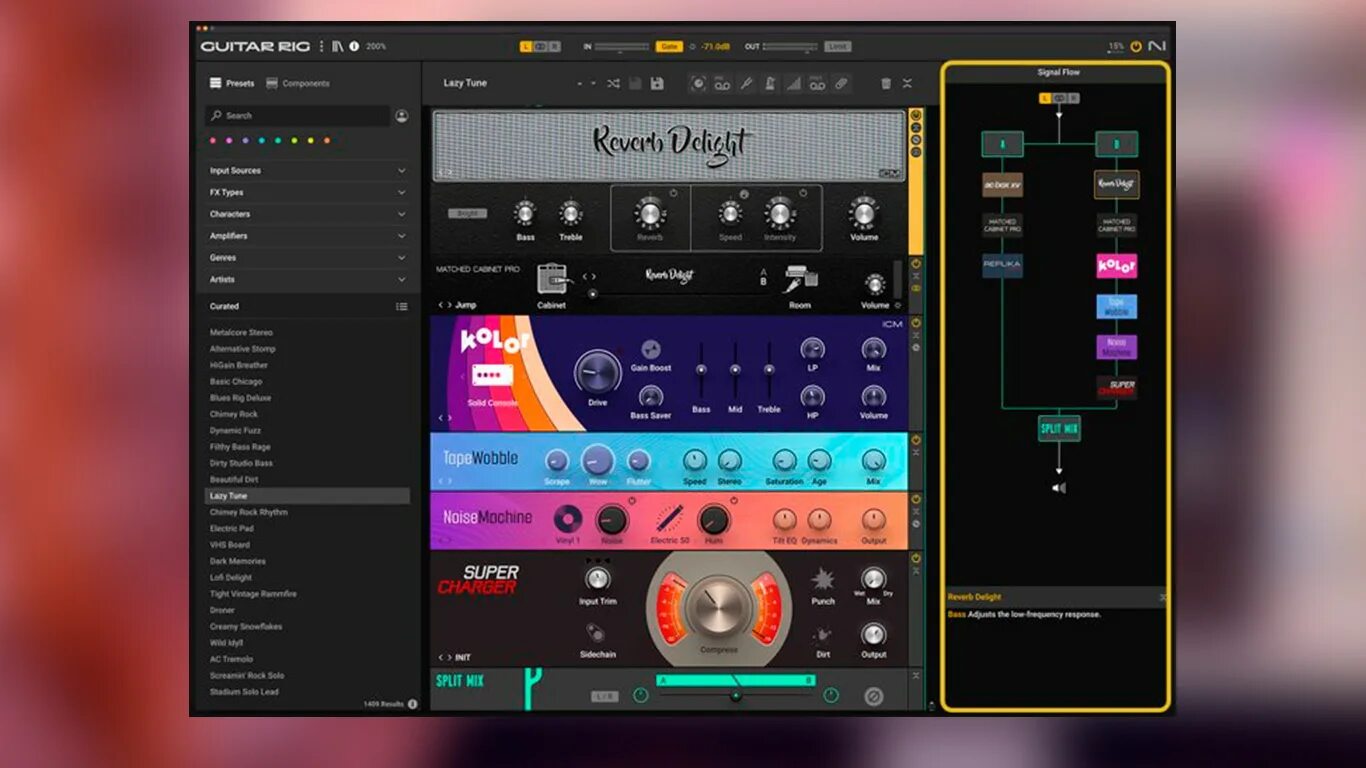Select the Electric 50 noise icon
Image resolution: width=1366 pixels, height=768 pixels.
[670, 519]
